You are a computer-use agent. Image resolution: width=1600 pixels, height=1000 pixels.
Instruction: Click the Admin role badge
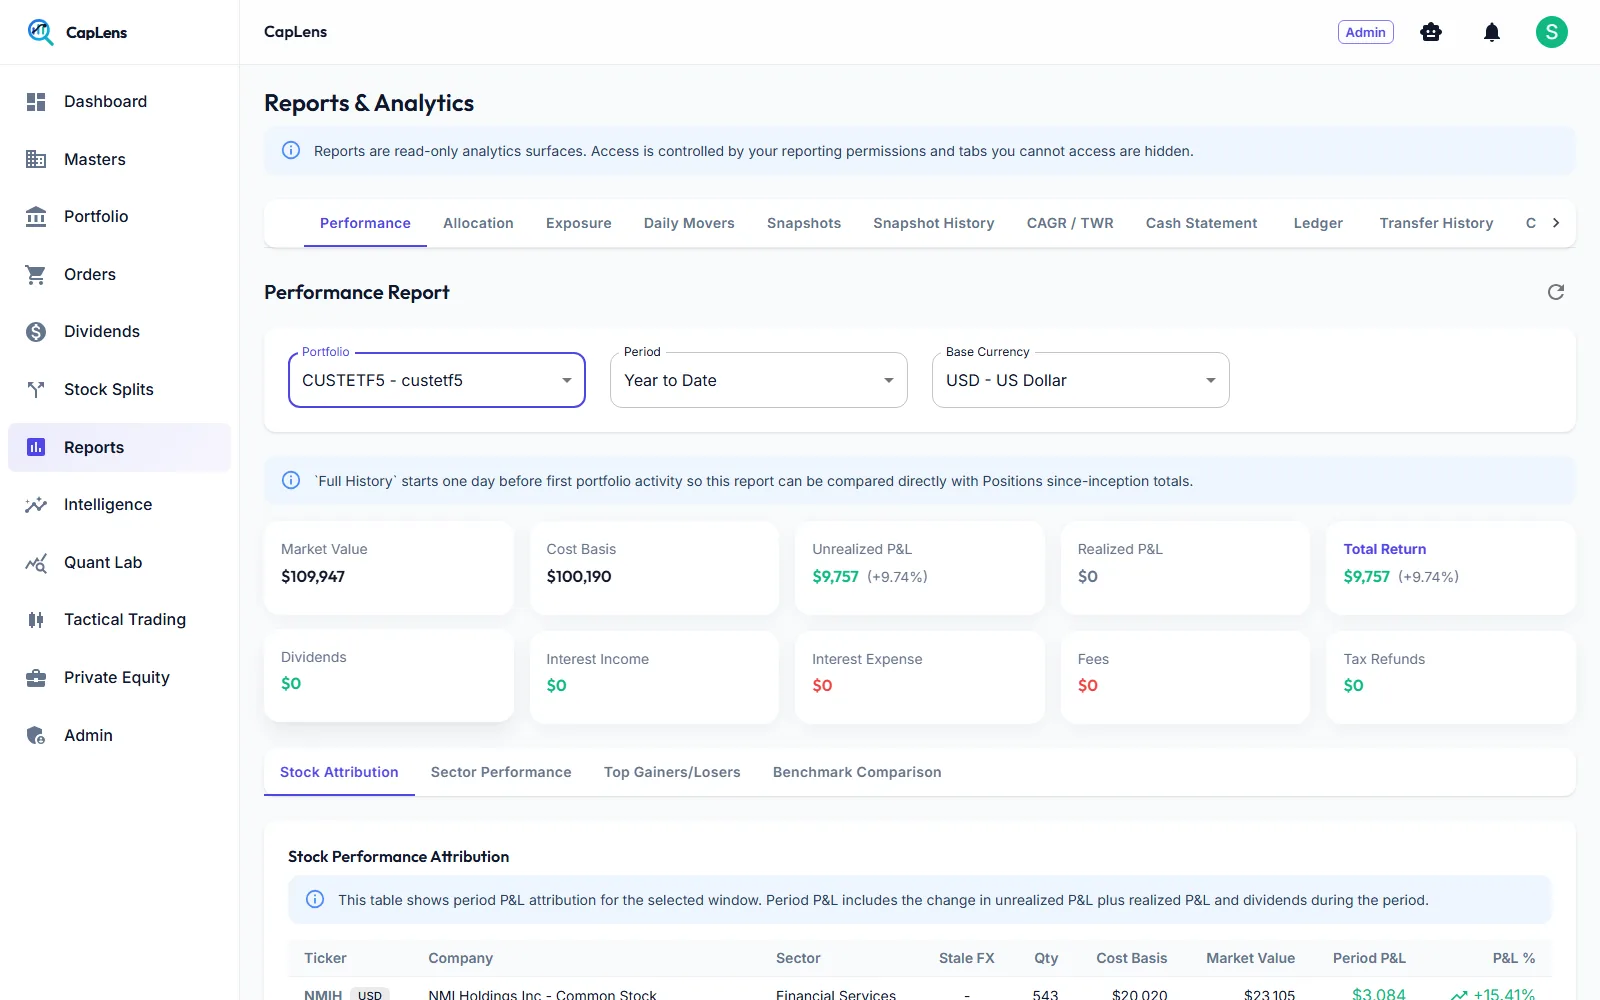point(1366,32)
